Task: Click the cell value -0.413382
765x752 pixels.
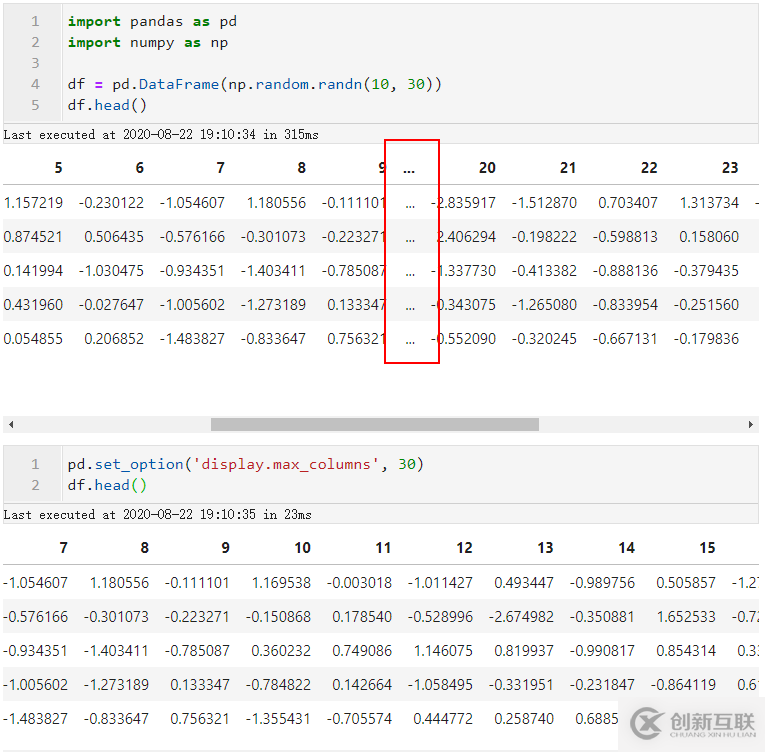Action: [544, 270]
